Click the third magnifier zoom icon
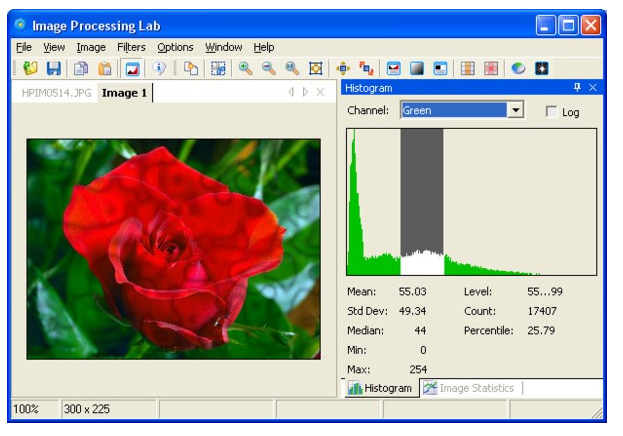This screenshot has width=623, height=436. tap(292, 68)
